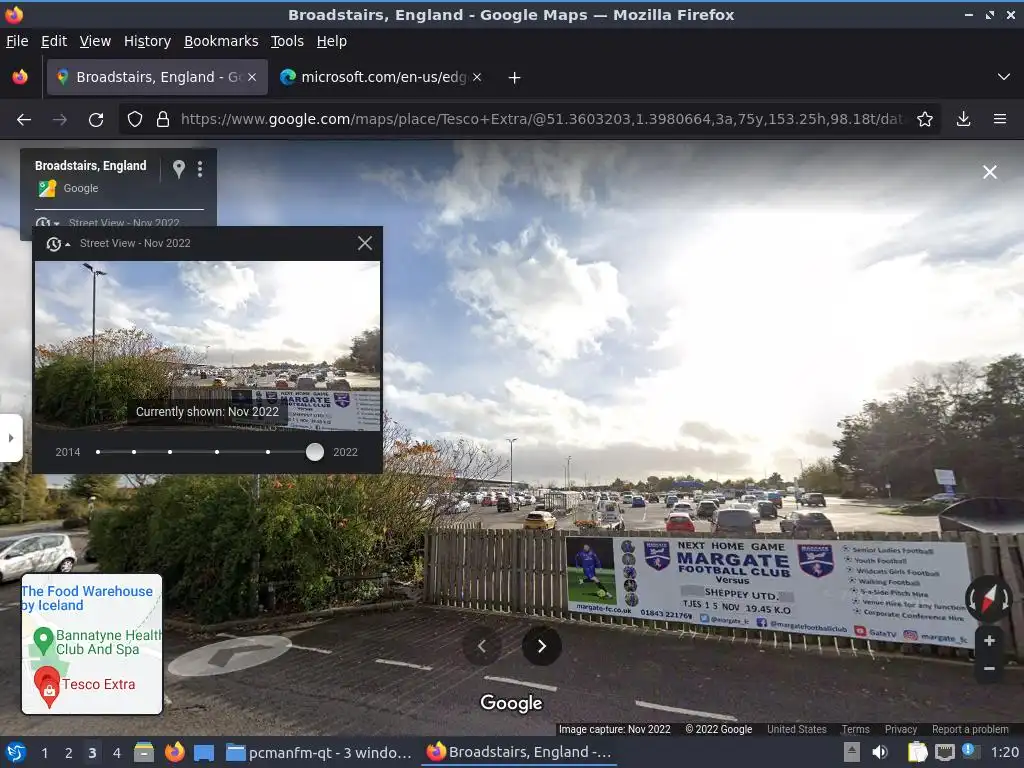Screen dimensions: 1024x768
Task: Switch to pcmanfm-qt taskbar window
Action: 319,753
